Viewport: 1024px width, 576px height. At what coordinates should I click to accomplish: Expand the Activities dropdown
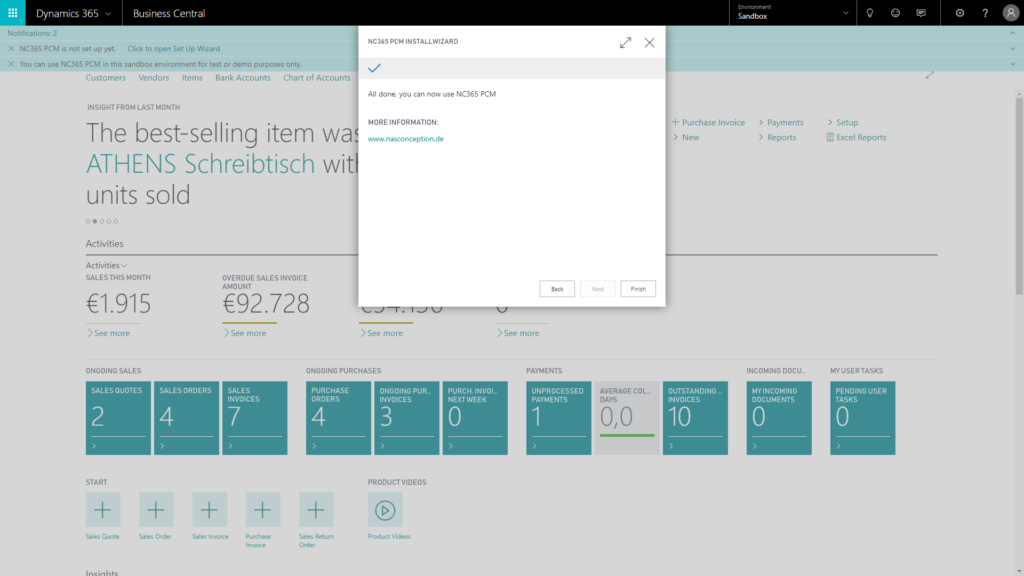[x=106, y=265]
